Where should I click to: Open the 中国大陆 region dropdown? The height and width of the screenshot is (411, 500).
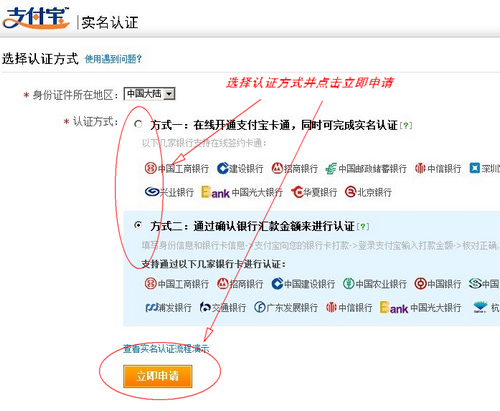coord(149,94)
